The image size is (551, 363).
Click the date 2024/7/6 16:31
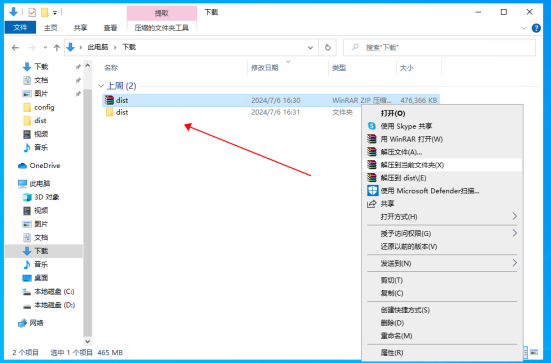point(276,112)
